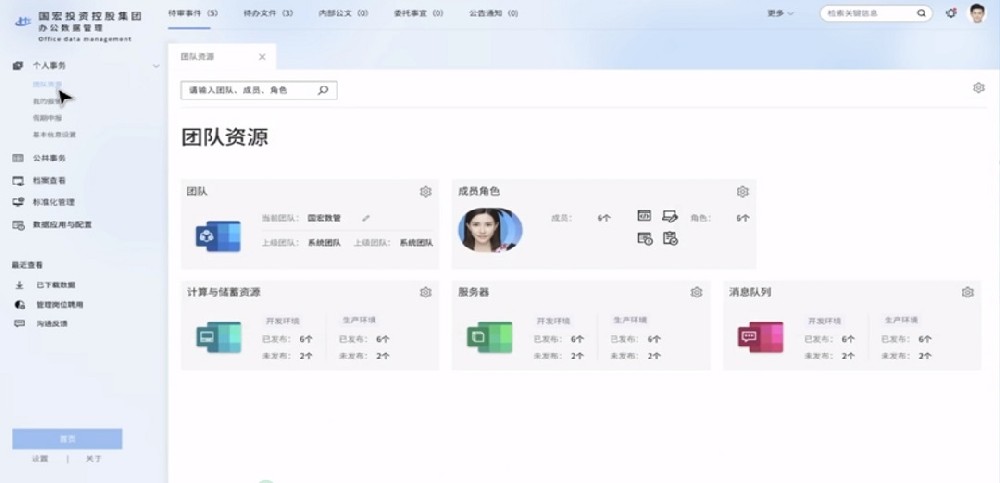Click the blue 团队 card logo
This screenshot has width=1000, height=483.
218,236
